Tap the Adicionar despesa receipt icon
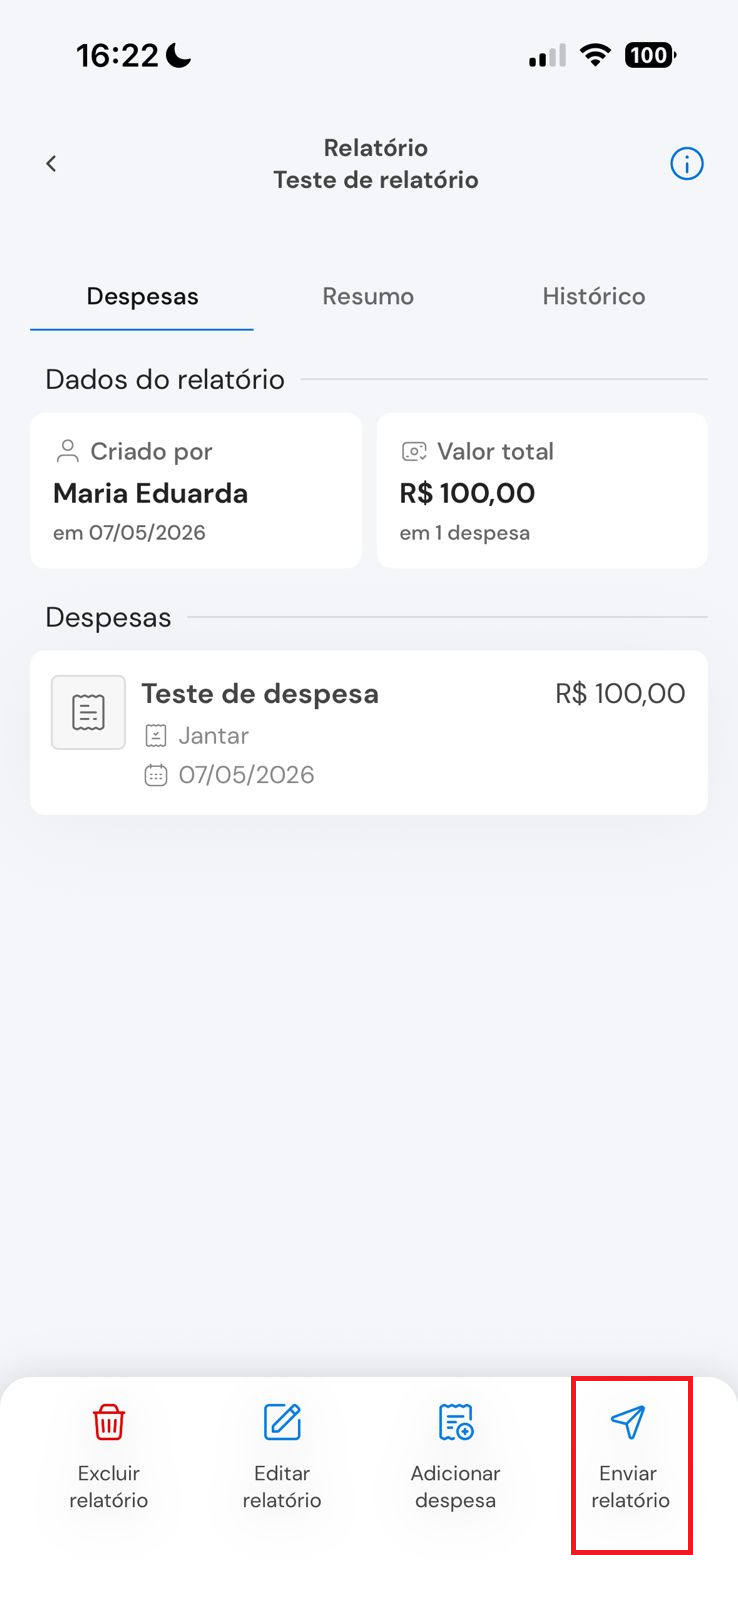This screenshot has width=738, height=1600. pos(456,1421)
